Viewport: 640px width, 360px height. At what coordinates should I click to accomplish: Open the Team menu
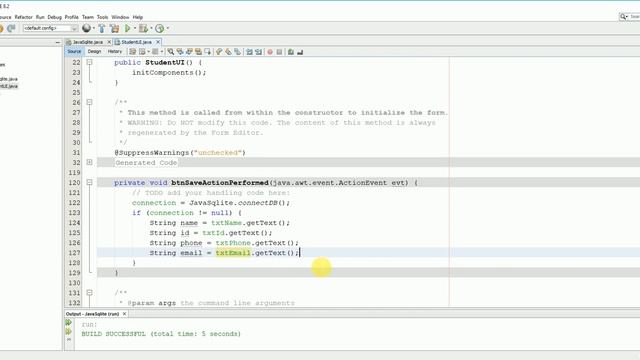coord(88,17)
